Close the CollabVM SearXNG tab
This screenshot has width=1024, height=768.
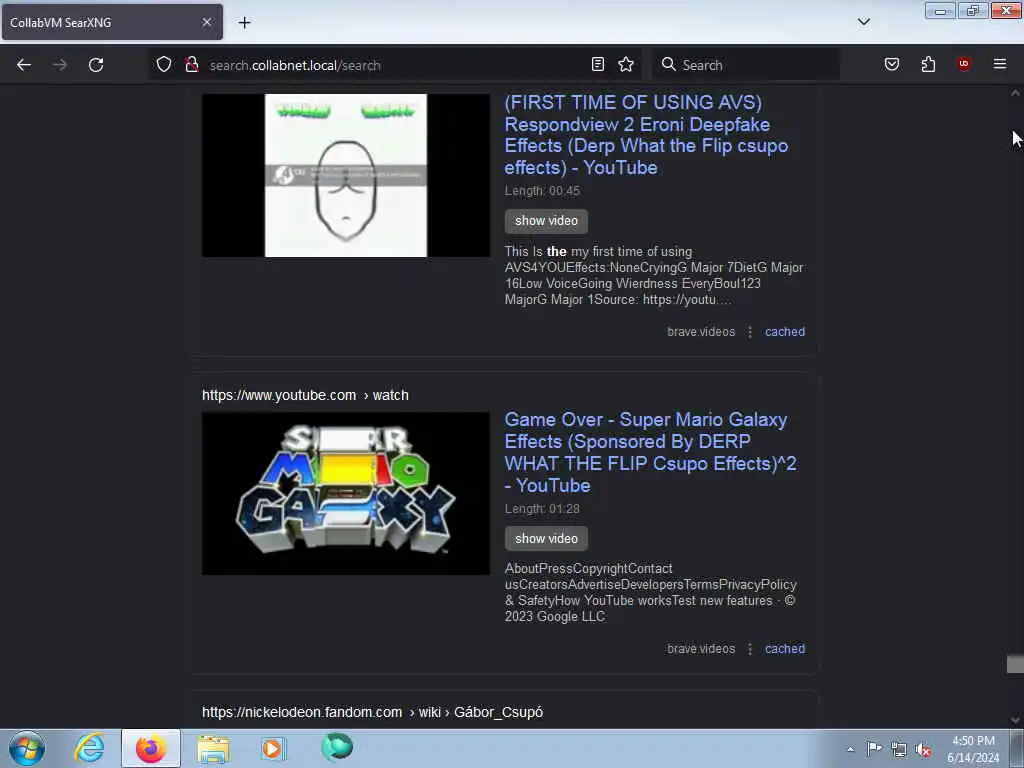coord(206,22)
